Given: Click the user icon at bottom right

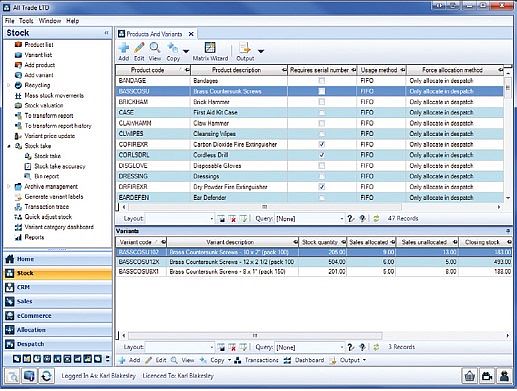Looking at the screenshot, I should coord(504,376).
